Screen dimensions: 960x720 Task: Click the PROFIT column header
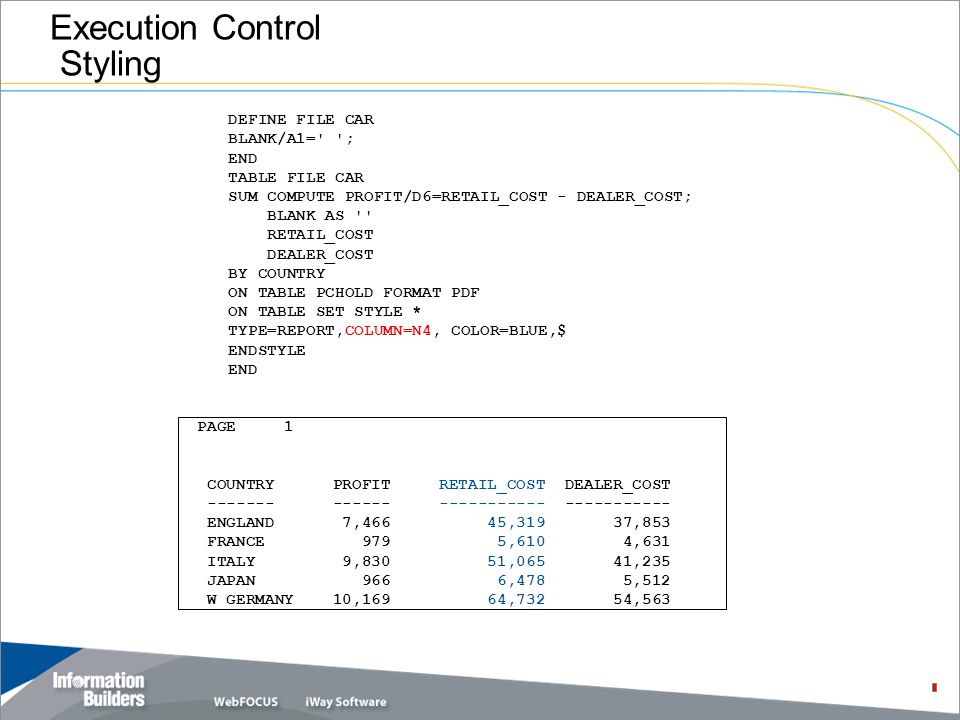tap(362, 484)
